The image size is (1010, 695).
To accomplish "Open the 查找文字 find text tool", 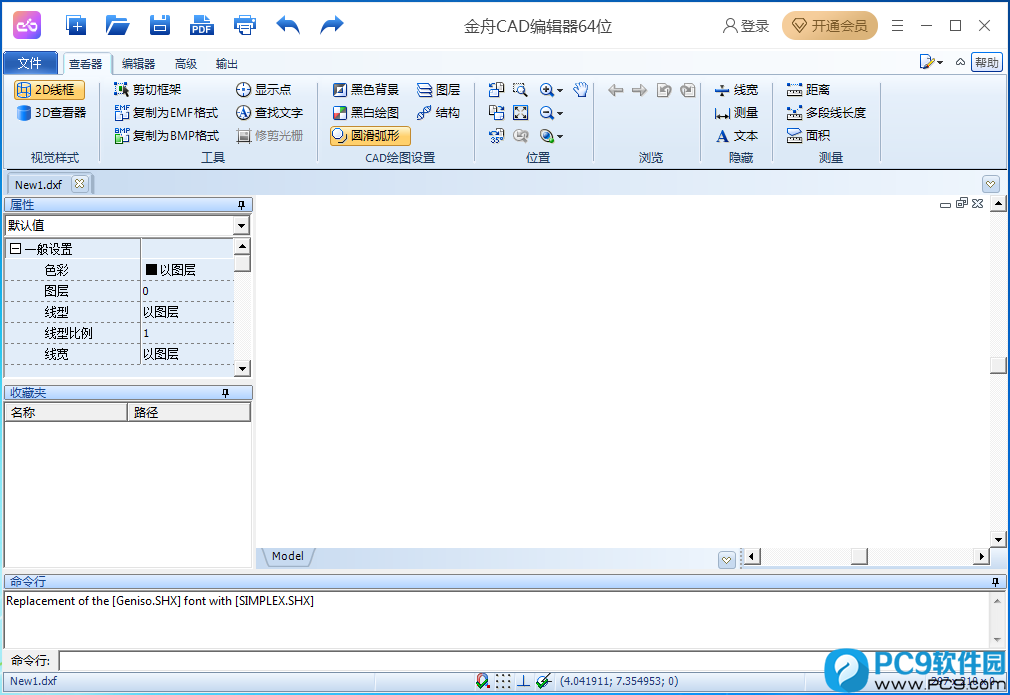I will [x=269, y=113].
